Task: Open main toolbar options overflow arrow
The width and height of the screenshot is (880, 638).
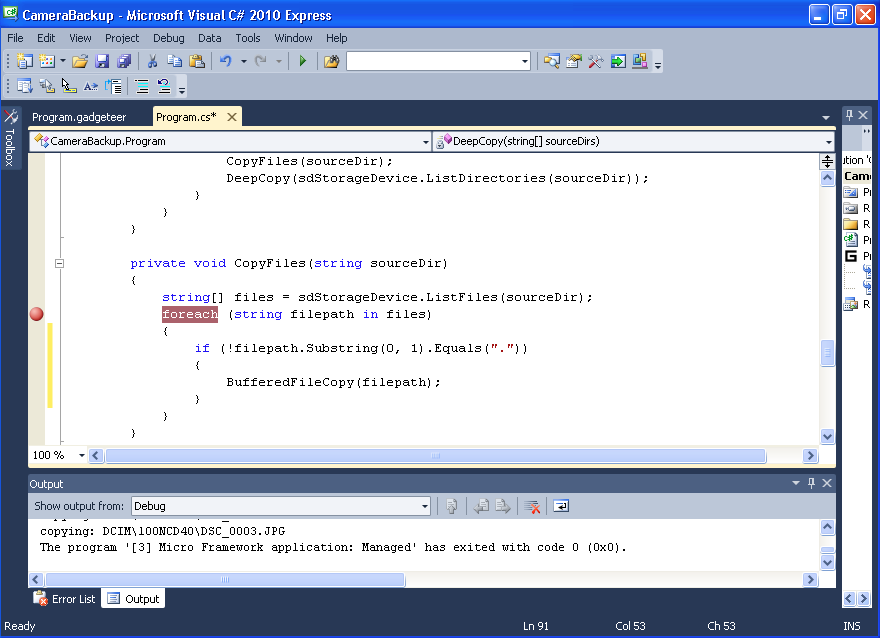Action: (x=658, y=65)
